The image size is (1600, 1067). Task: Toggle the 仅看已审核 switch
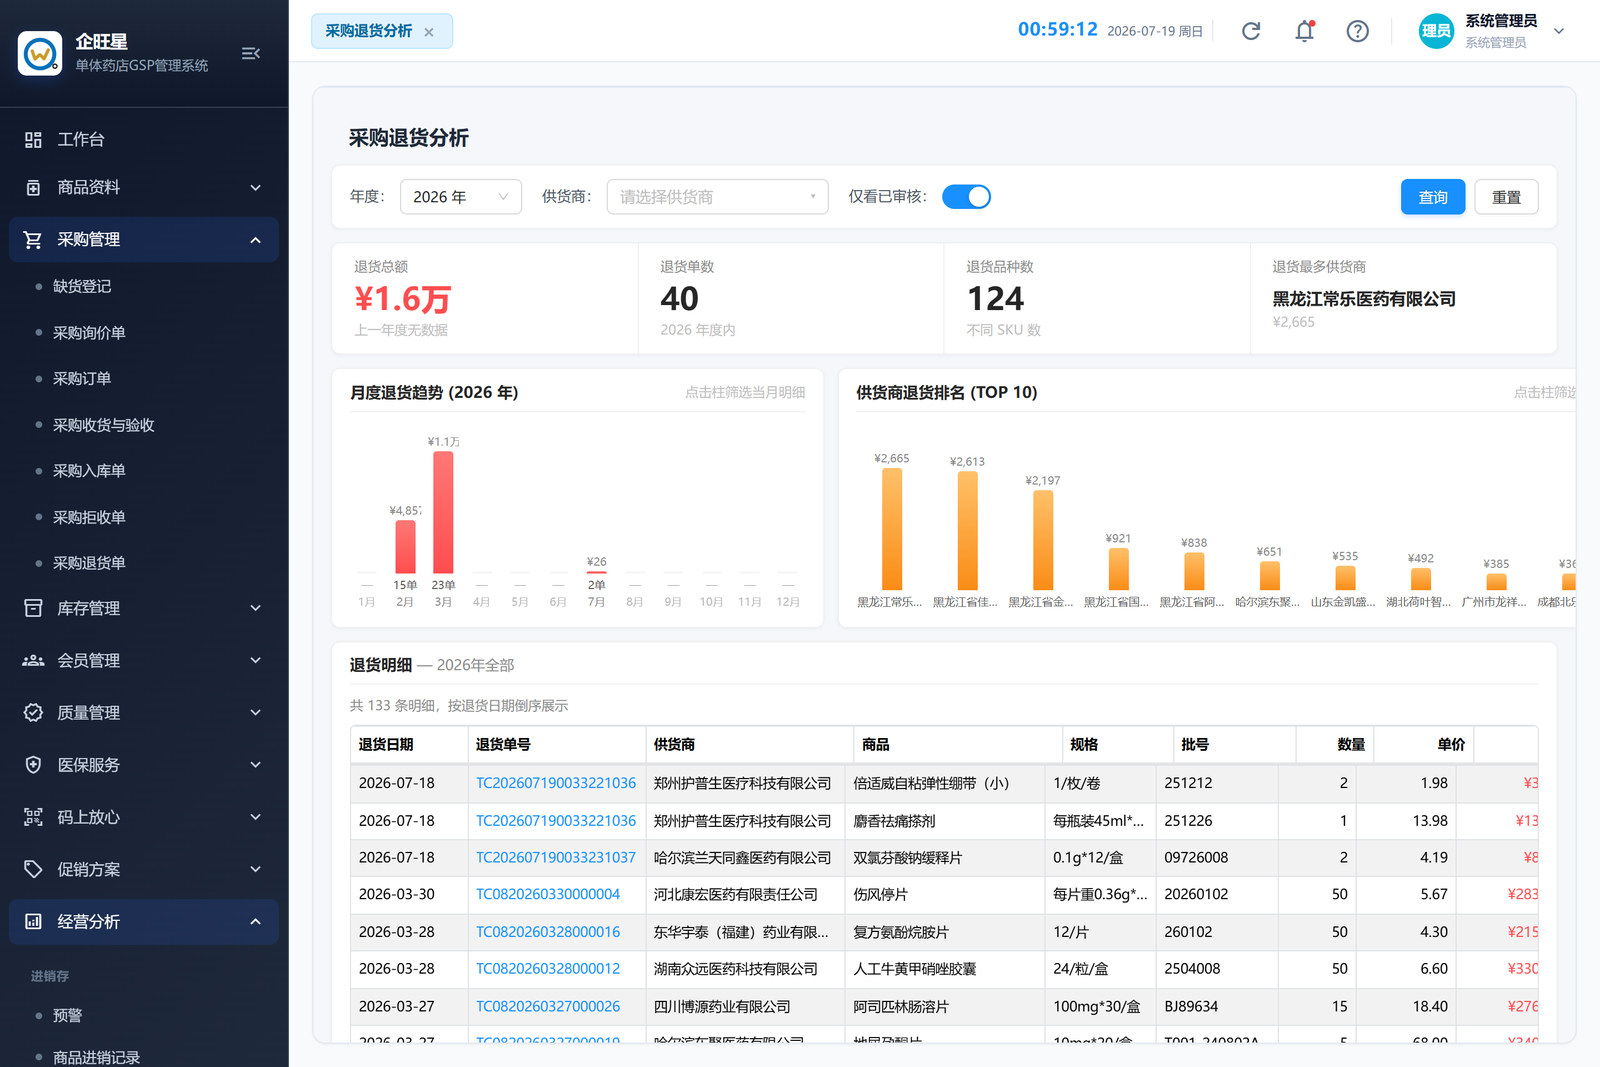point(966,197)
